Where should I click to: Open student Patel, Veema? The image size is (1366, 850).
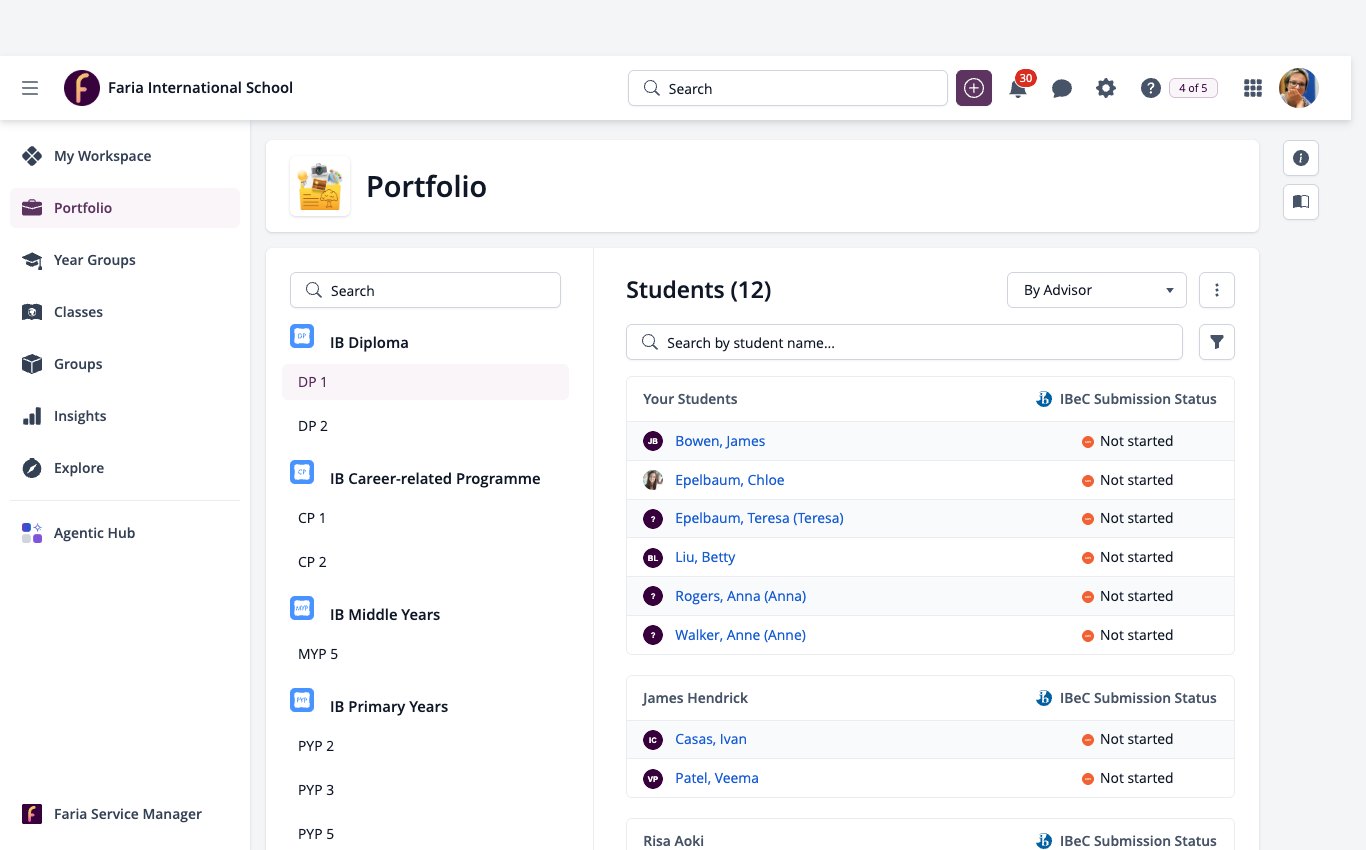tap(717, 778)
